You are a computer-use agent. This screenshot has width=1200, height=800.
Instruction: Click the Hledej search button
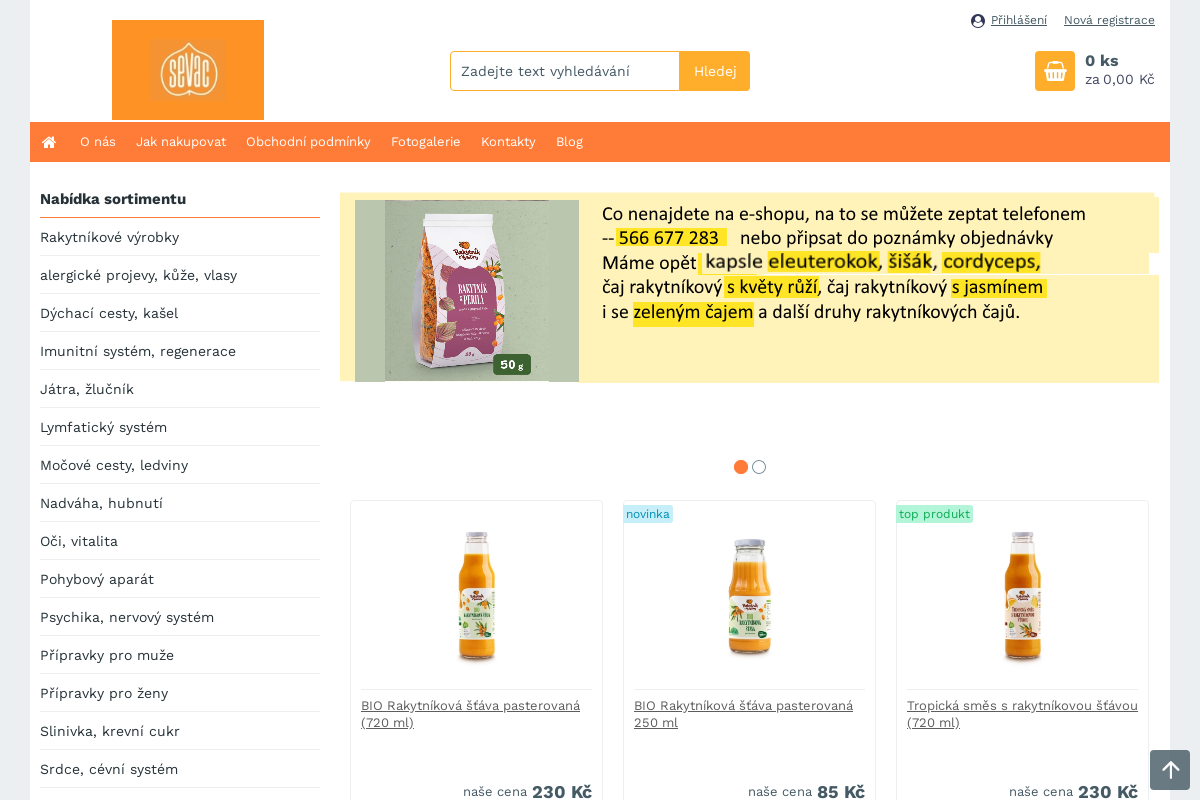[715, 71]
